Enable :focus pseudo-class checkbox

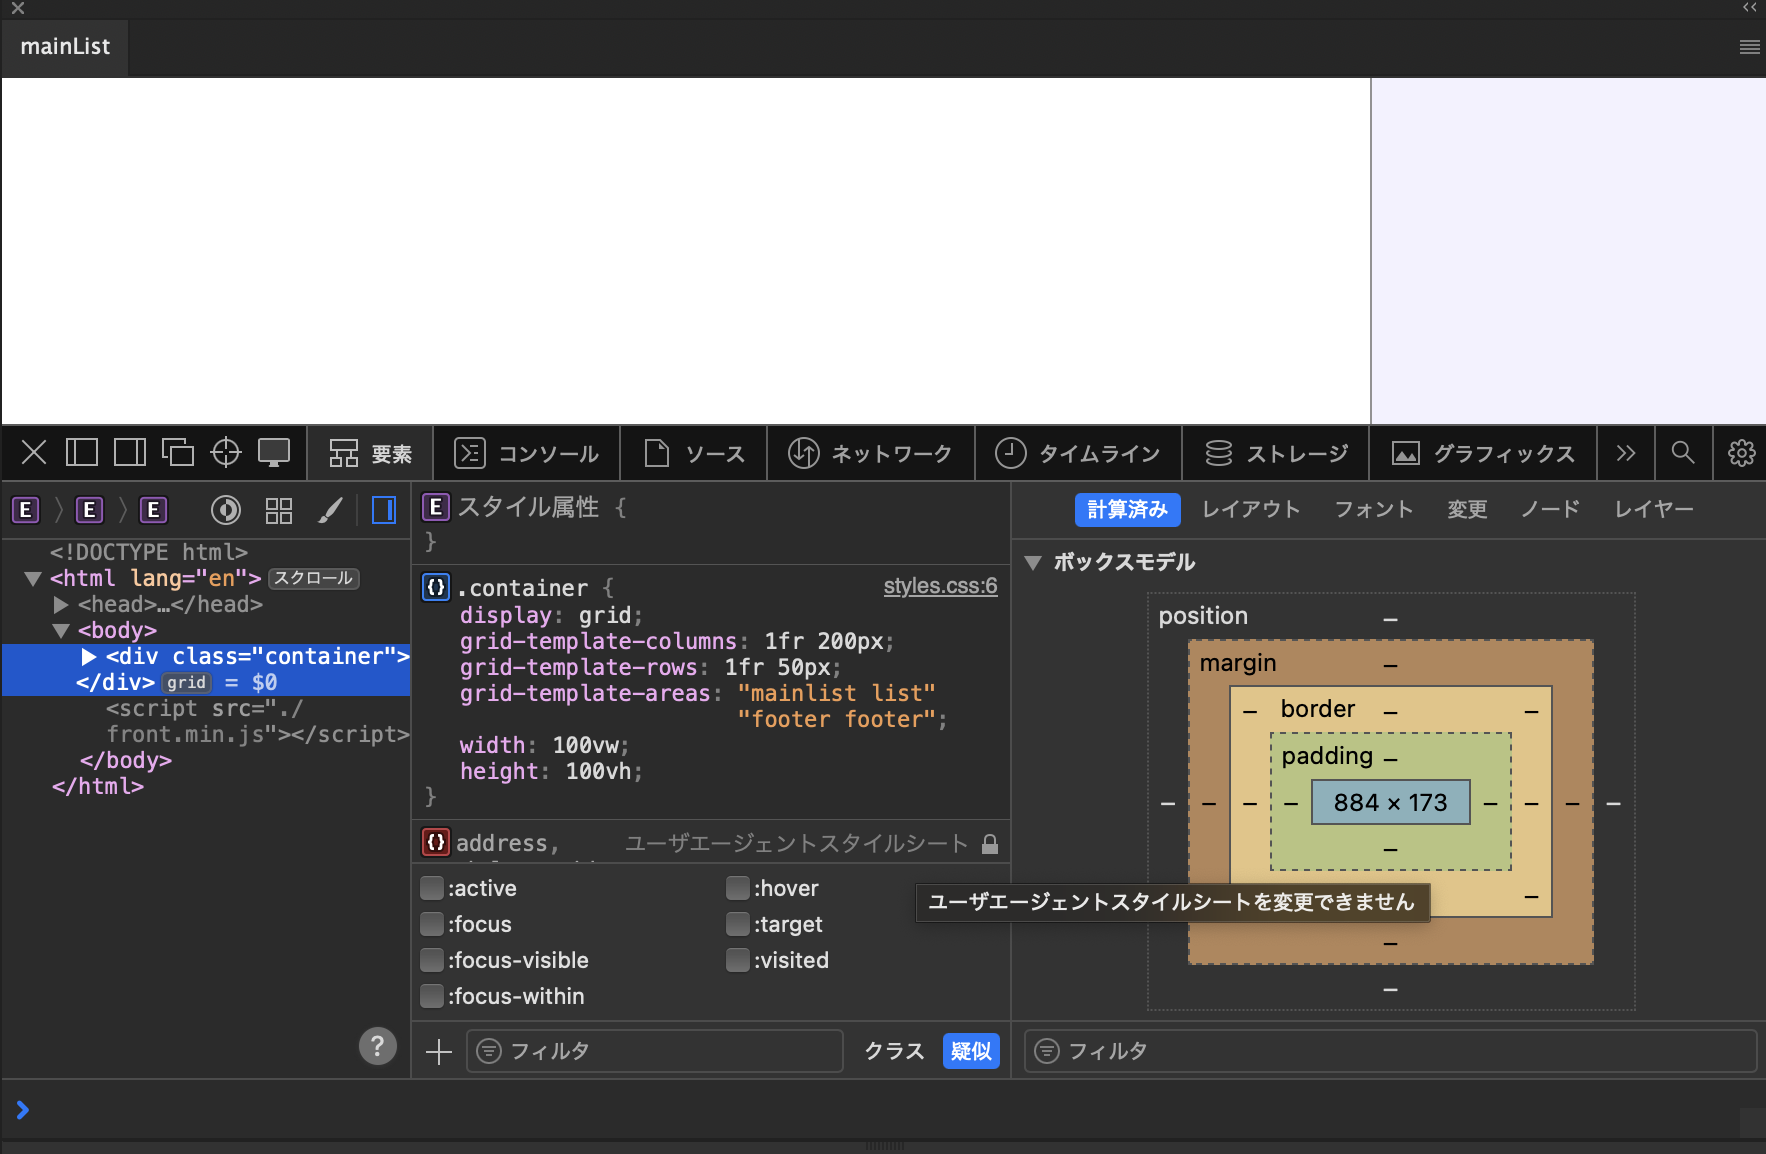pos(432,924)
